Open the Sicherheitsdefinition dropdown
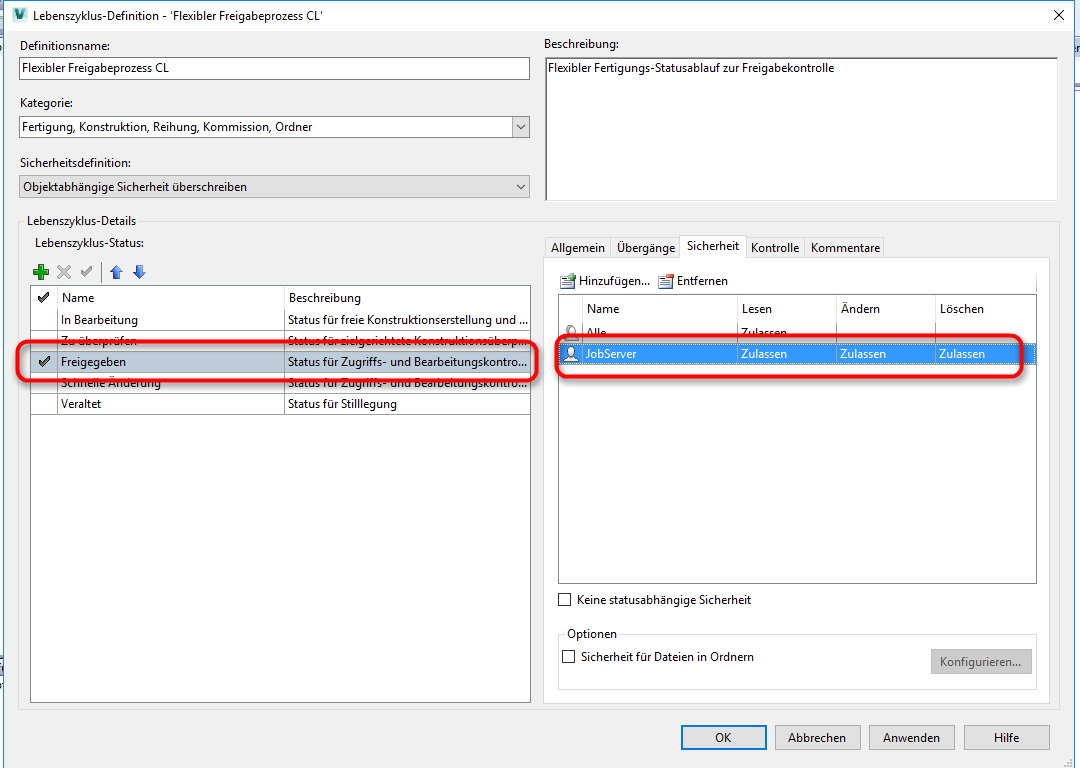 [520, 187]
